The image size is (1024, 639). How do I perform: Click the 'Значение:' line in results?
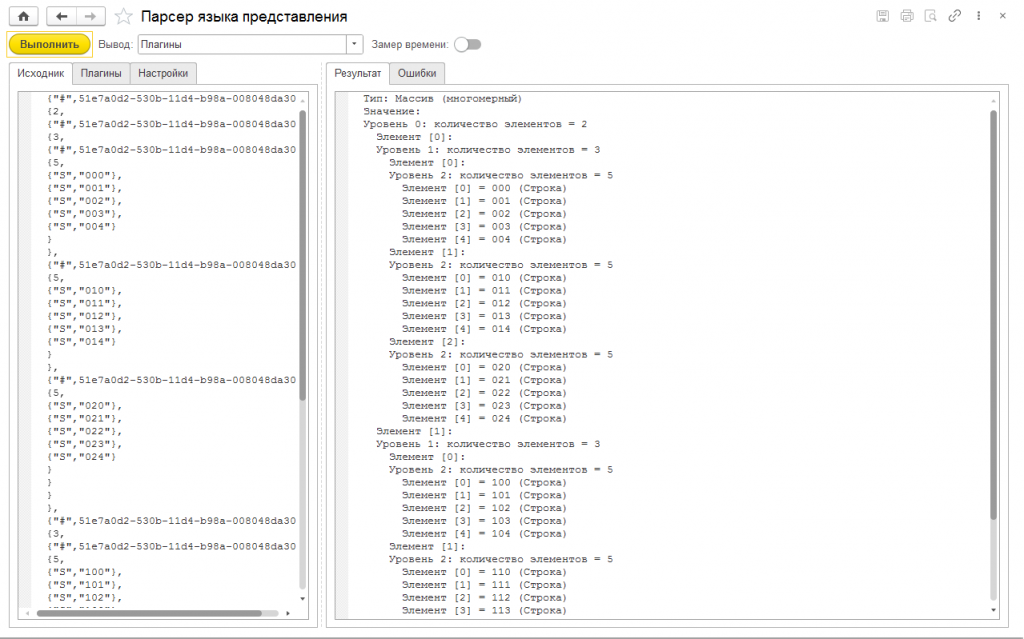click(392, 112)
